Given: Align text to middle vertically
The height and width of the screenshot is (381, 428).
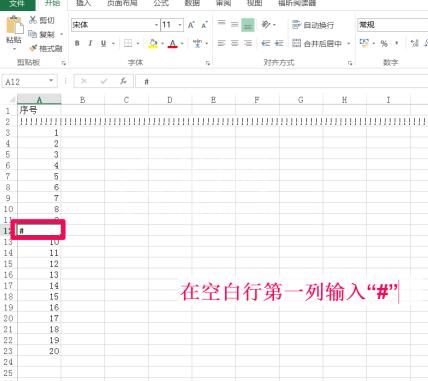Looking at the screenshot, I should point(235,25).
